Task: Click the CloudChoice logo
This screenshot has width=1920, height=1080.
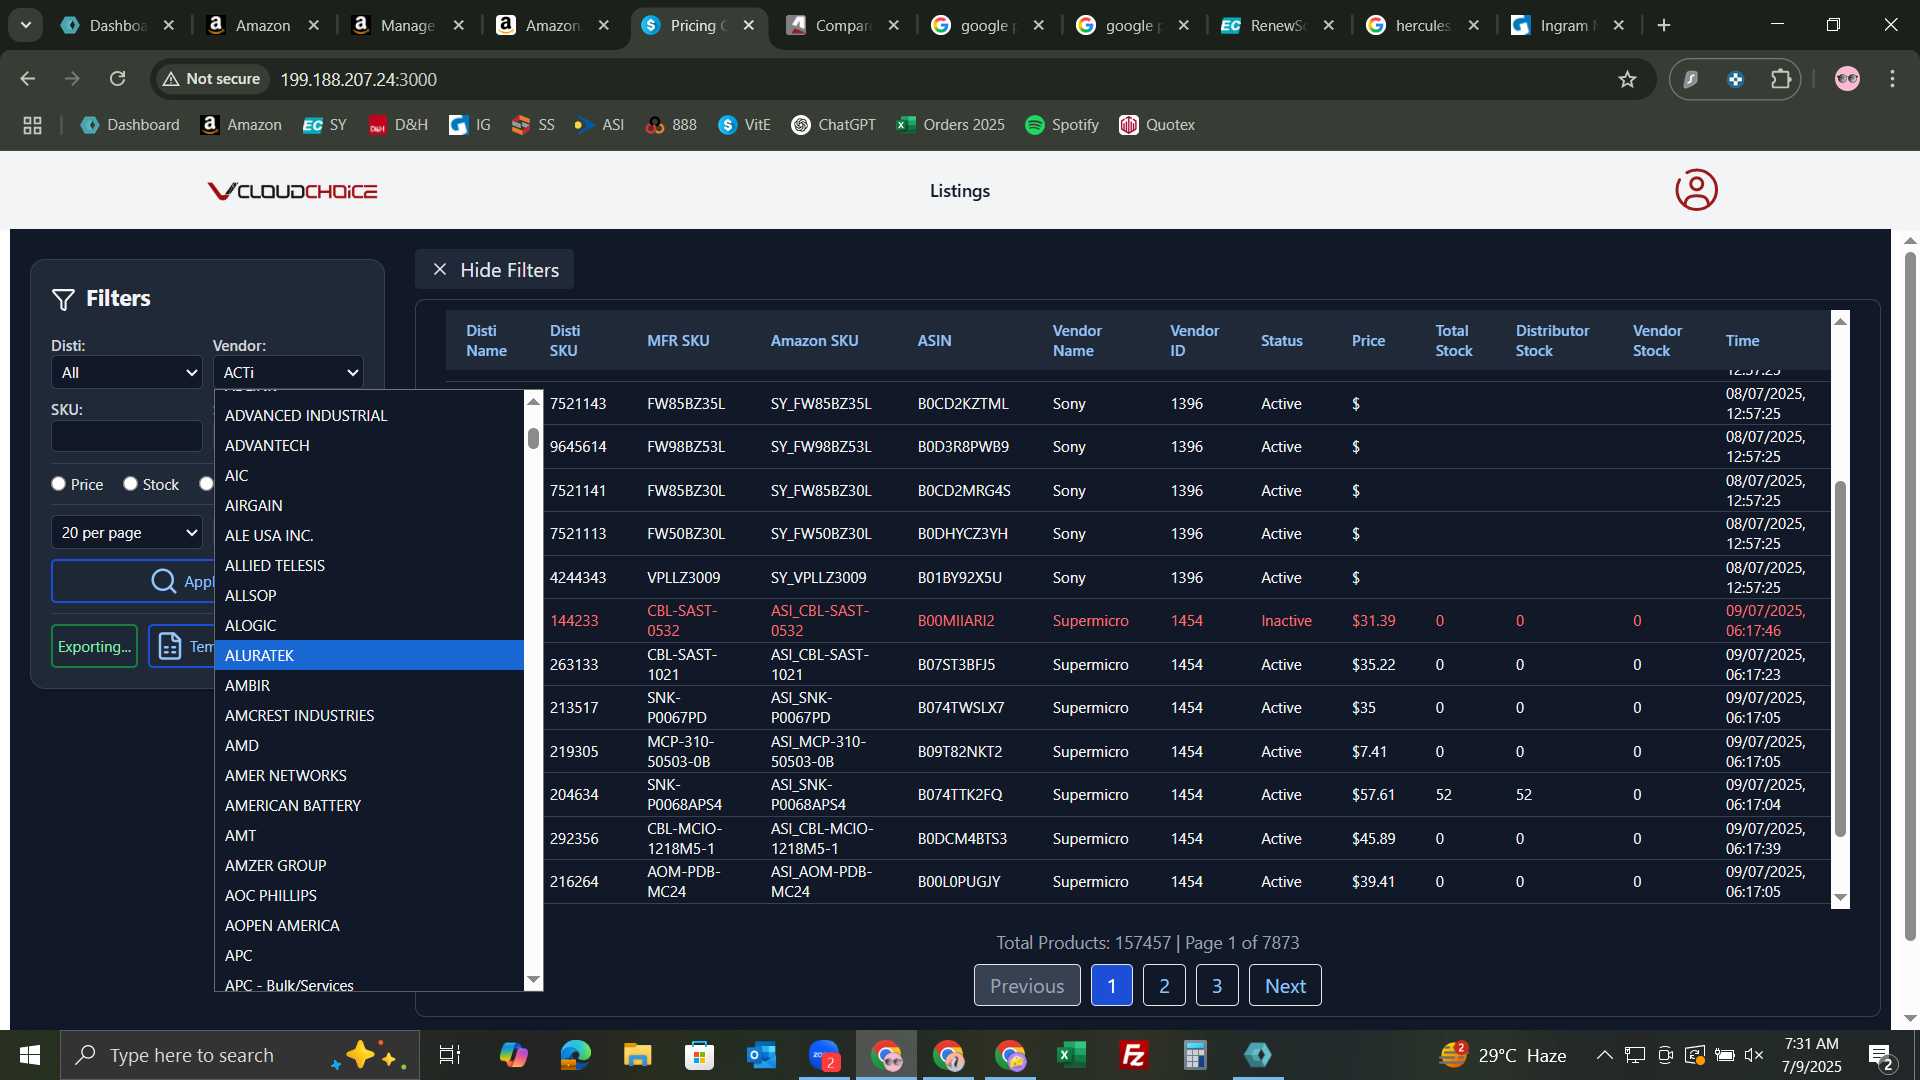Action: pos(292,191)
